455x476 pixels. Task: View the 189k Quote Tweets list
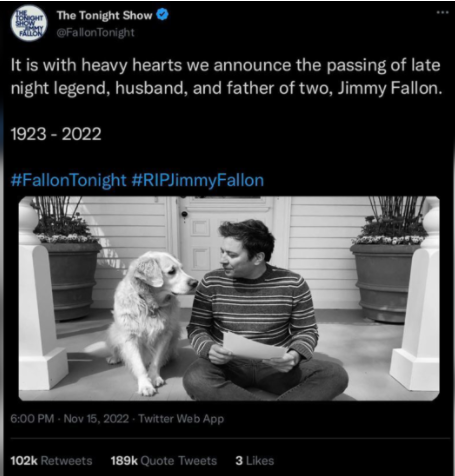coord(164,461)
